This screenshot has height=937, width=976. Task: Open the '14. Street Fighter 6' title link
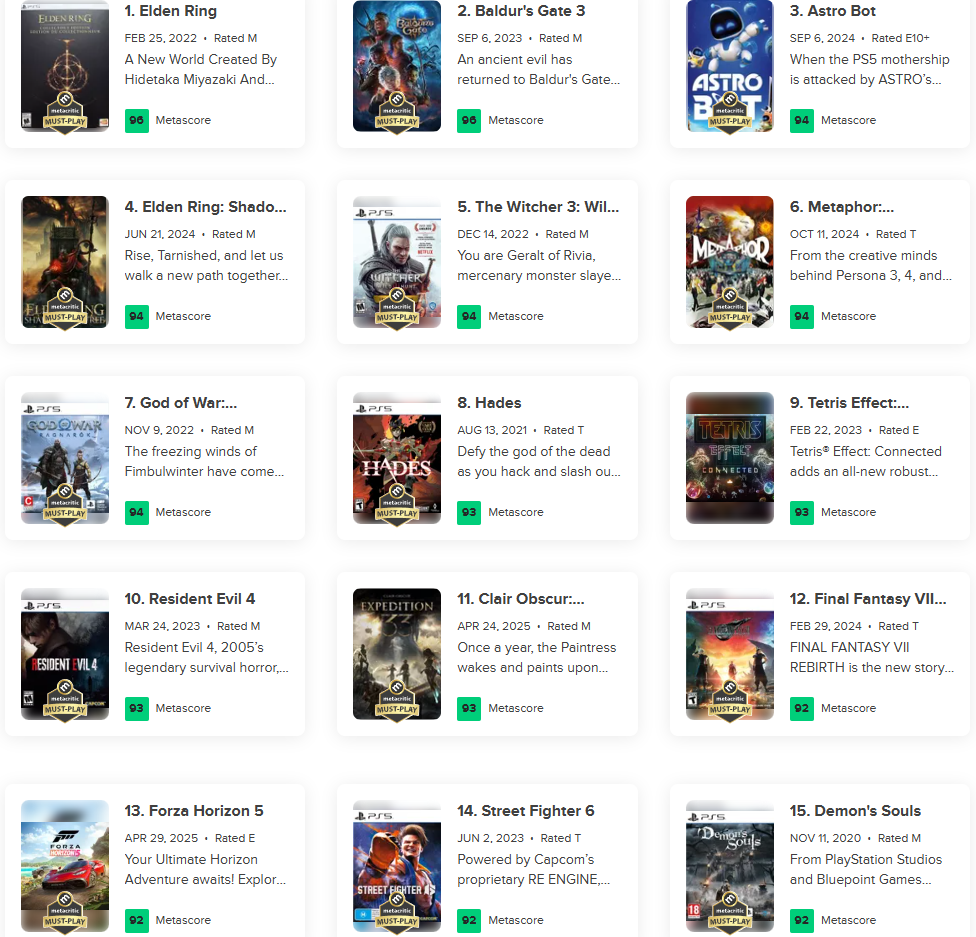526,811
